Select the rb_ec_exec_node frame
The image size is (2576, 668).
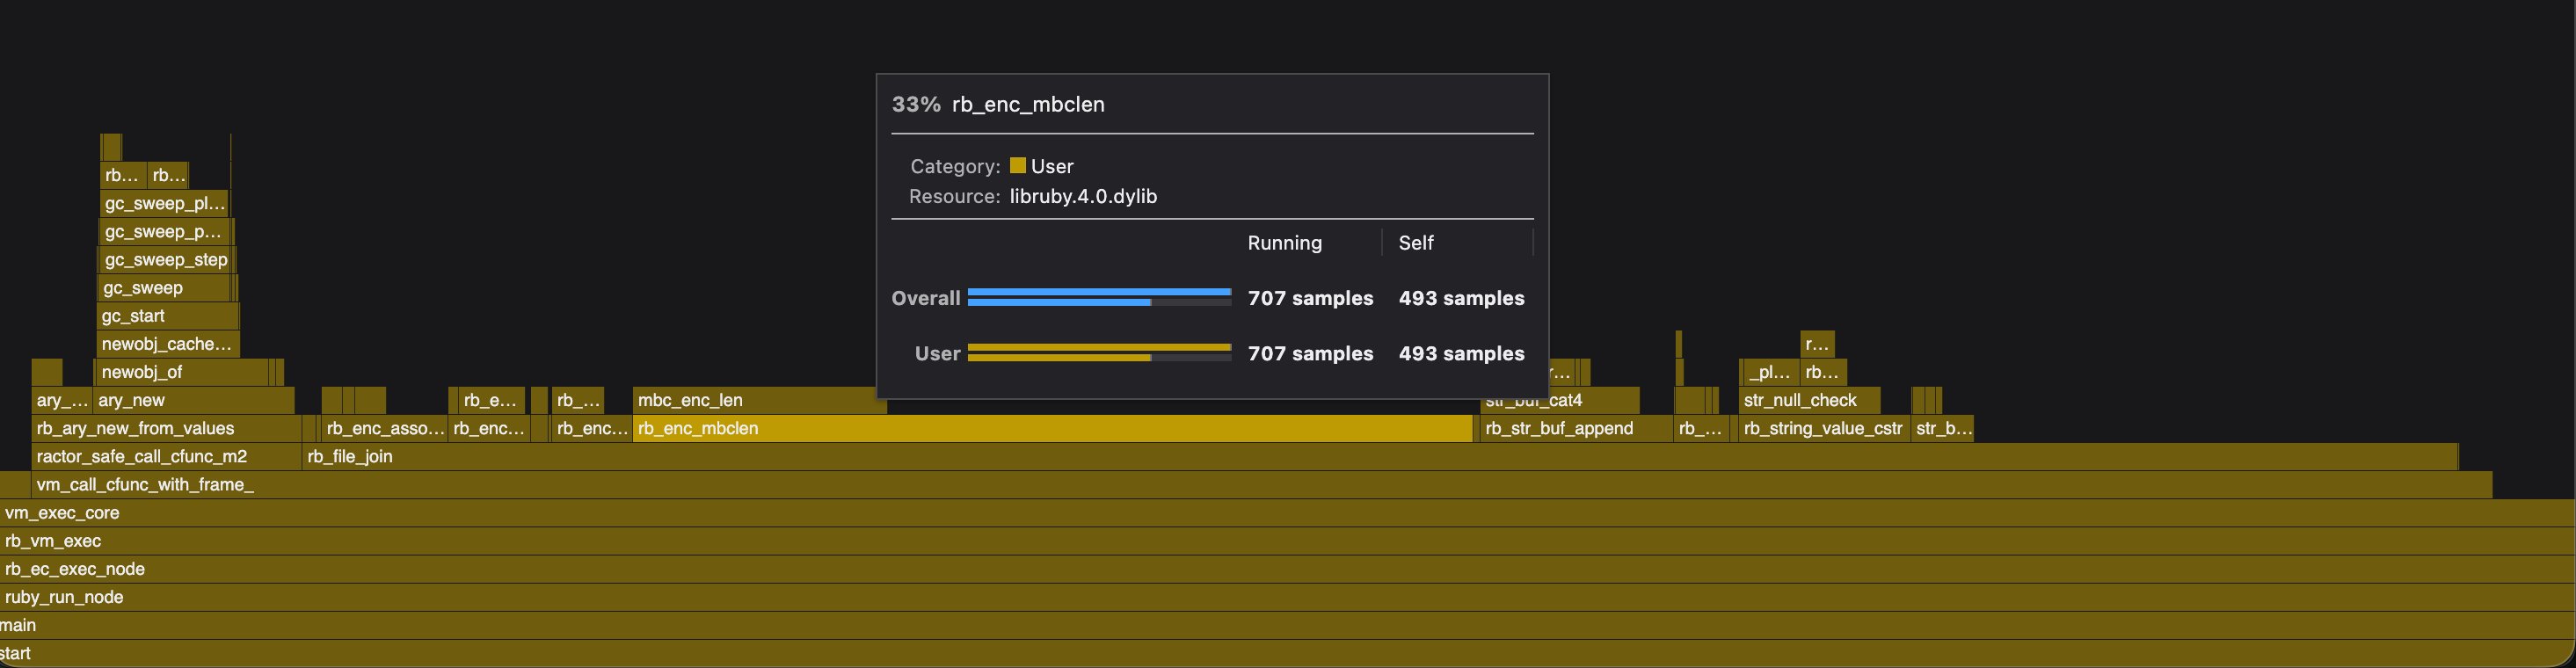1288,568
